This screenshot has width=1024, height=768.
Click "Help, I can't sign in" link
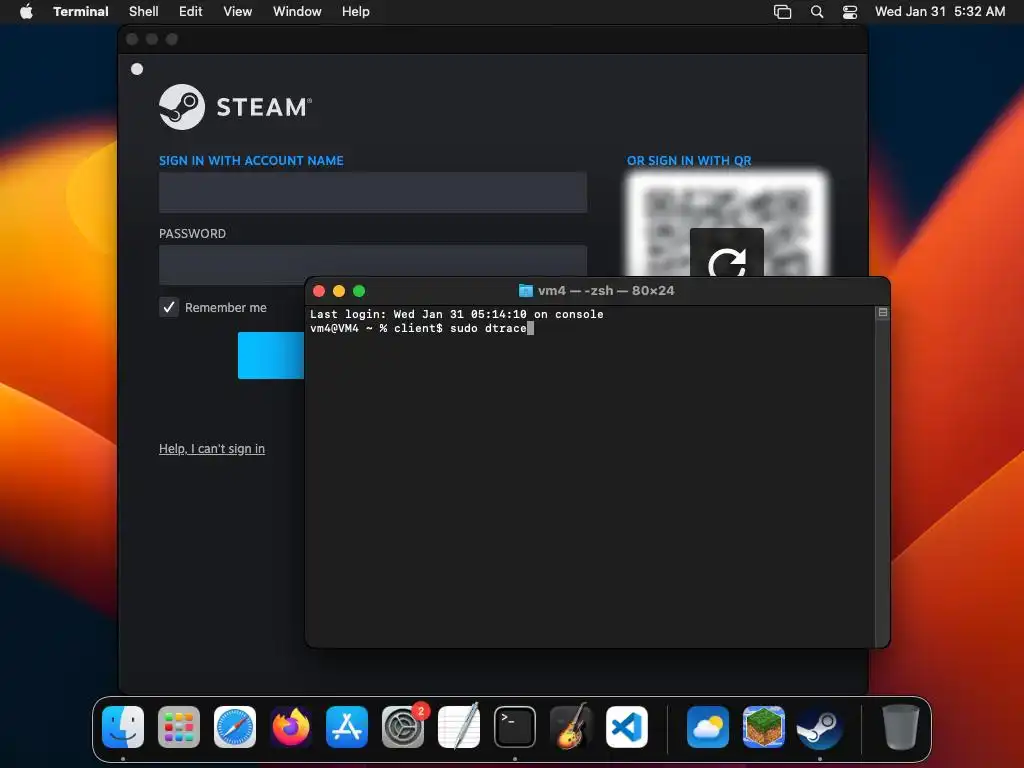212,449
